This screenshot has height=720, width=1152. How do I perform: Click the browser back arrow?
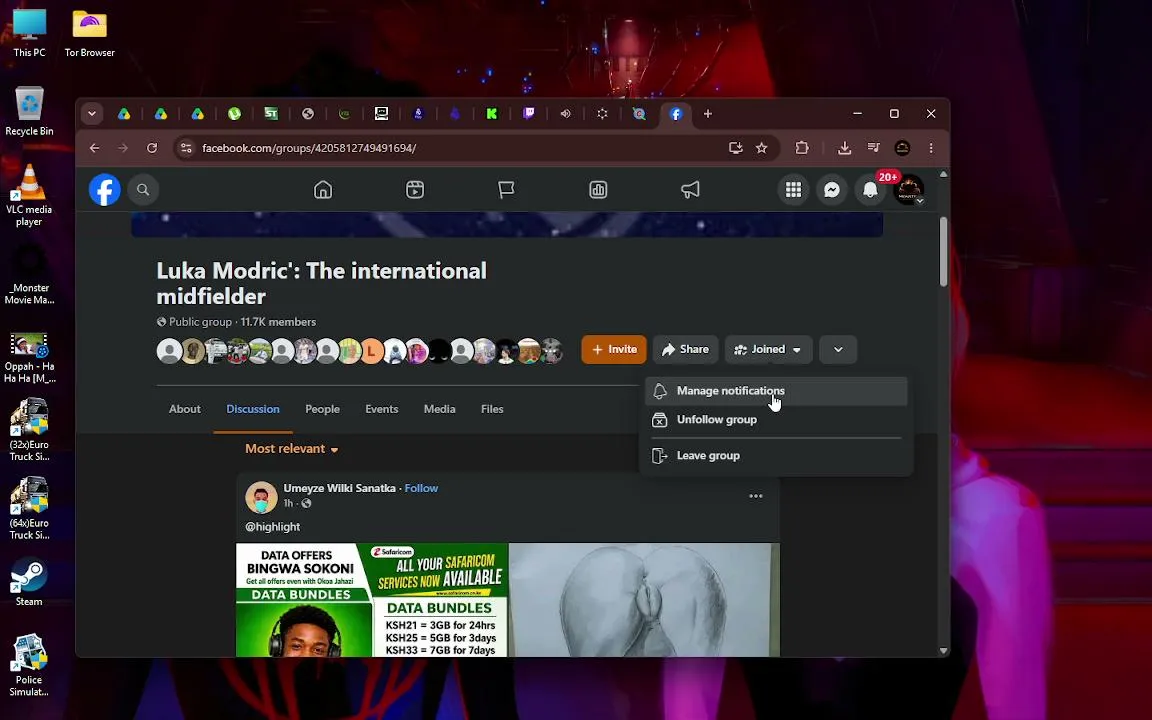[x=95, y=148]
